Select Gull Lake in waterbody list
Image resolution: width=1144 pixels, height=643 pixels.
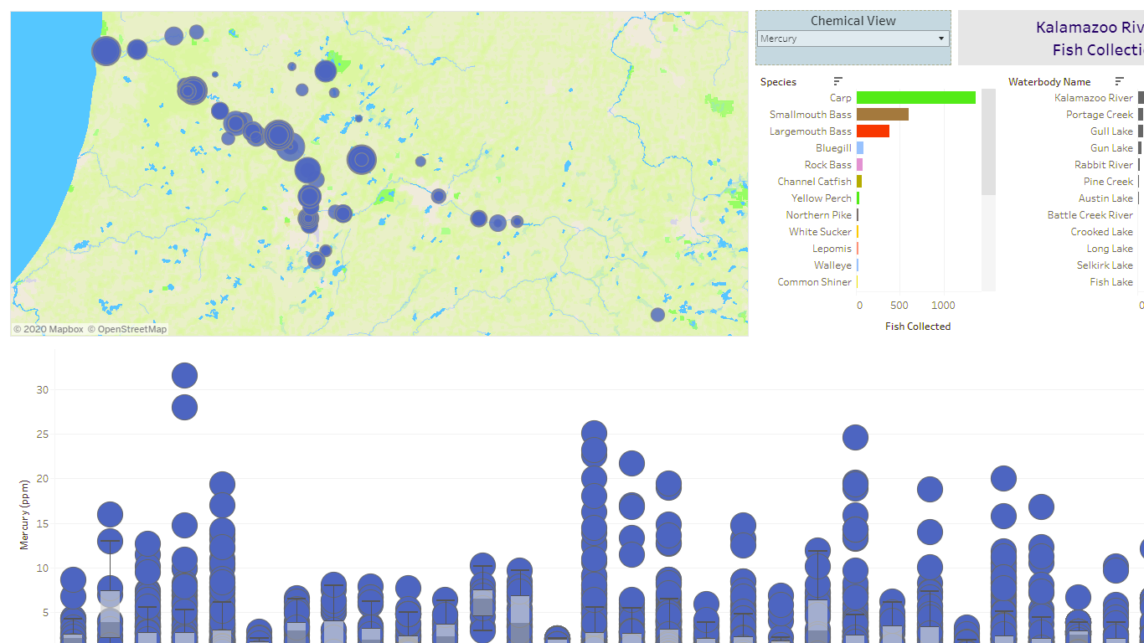[1111, 131]
